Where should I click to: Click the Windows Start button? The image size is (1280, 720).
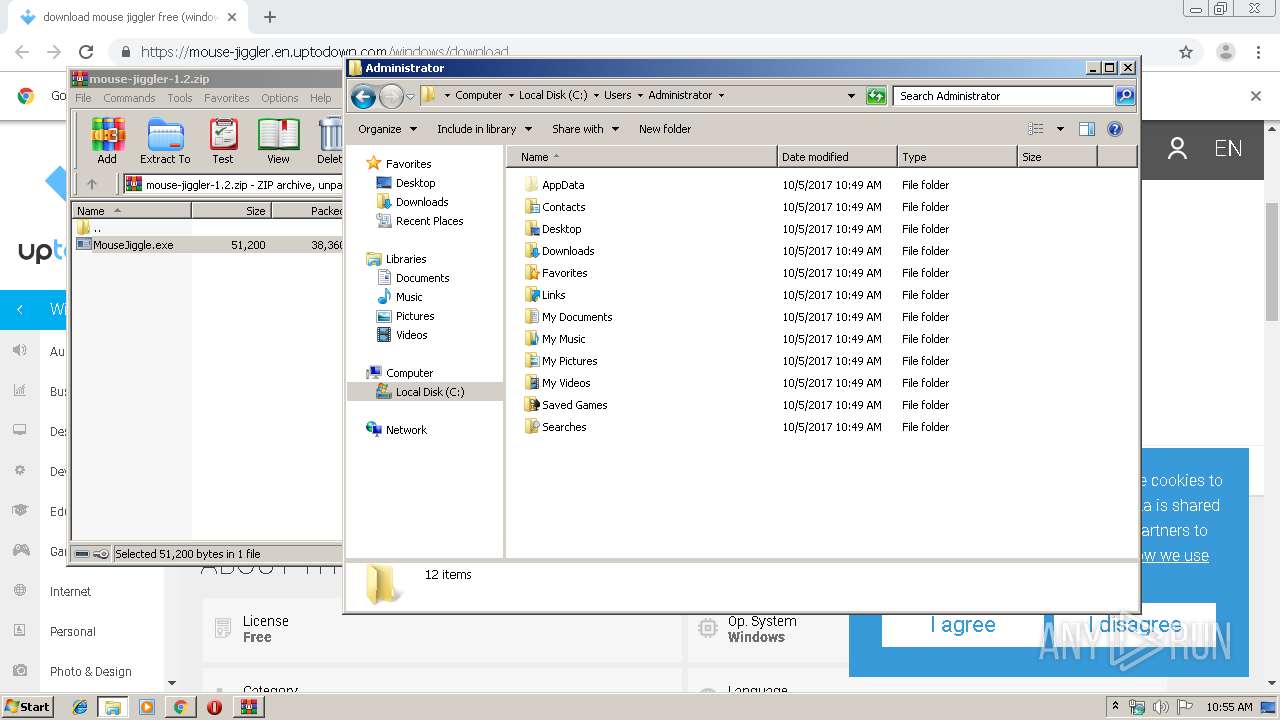point(28,707)
